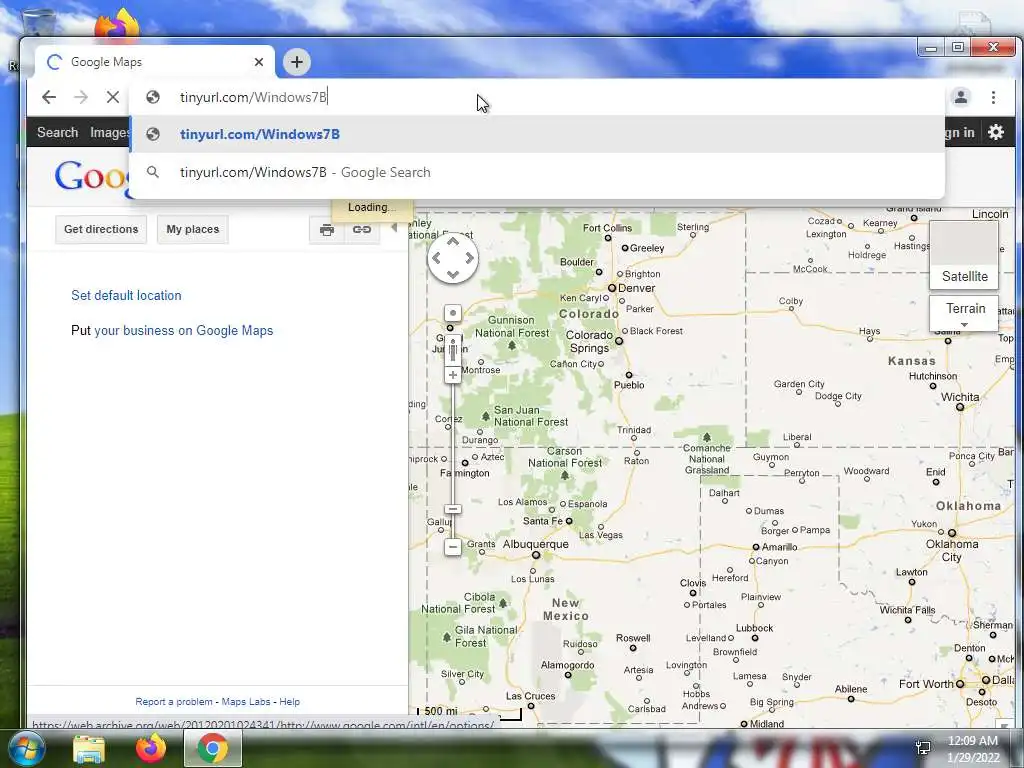Switch map to Satellite view

(964, 255)
